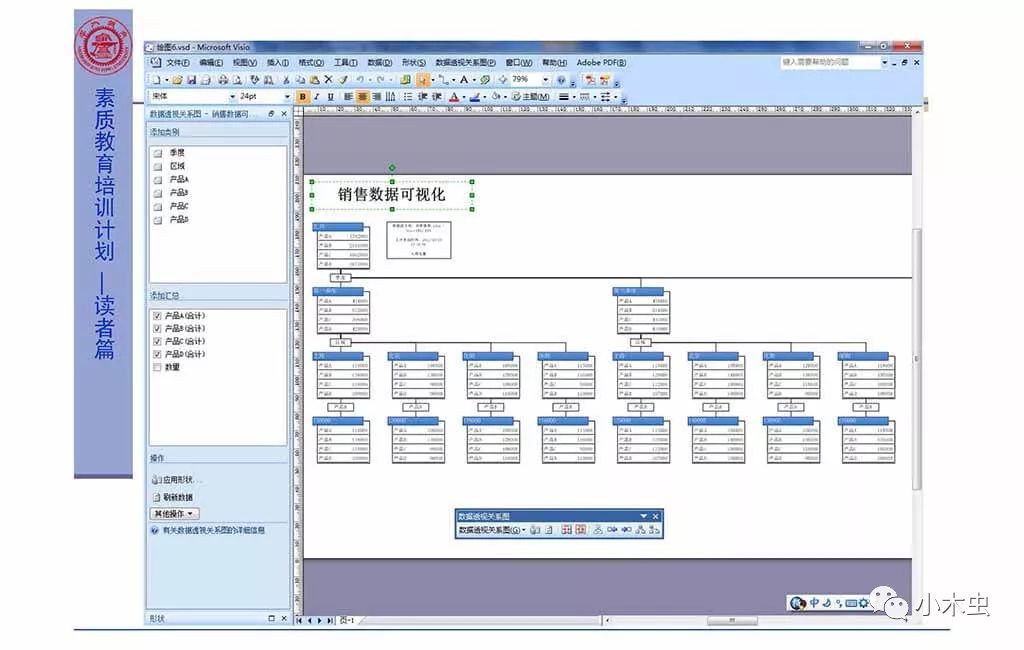This screenshot has height=650, width=1024.
Task: Open the 文件(F) menu
Action: (x=177, y=63)
